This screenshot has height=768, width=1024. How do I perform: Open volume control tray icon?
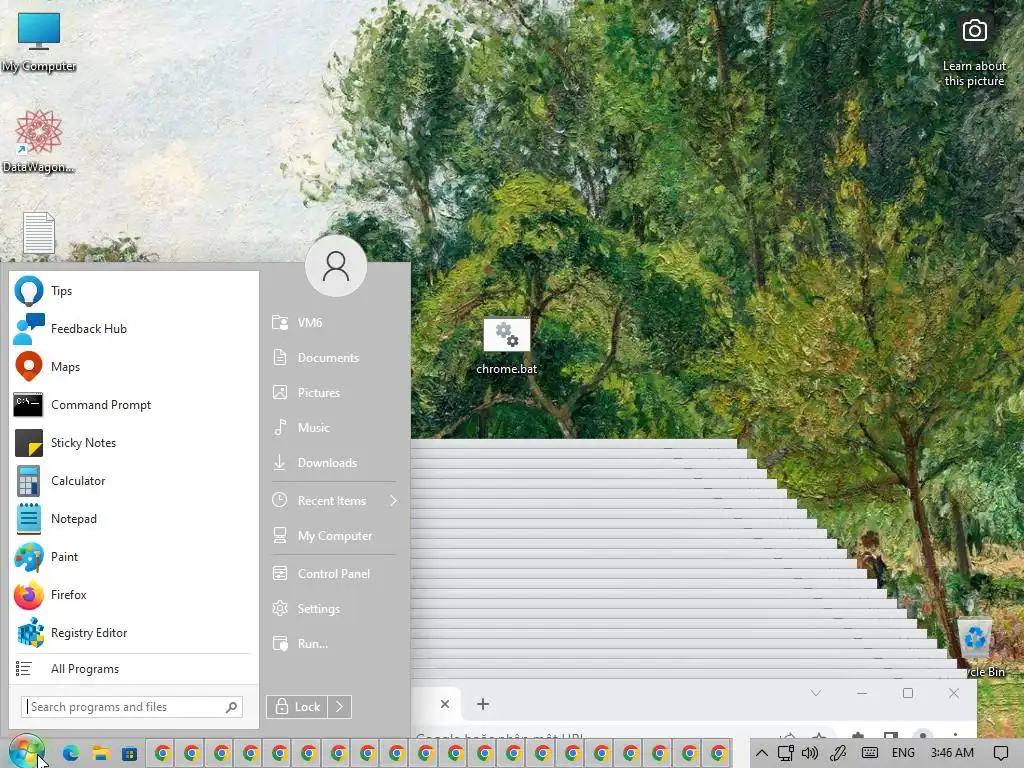[x=810, y=753]
